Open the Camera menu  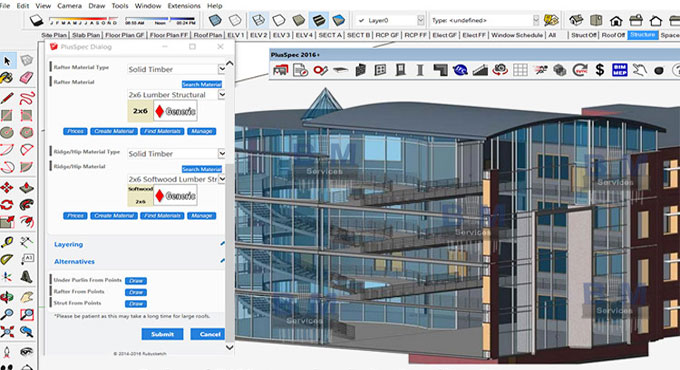click(69, 6)
